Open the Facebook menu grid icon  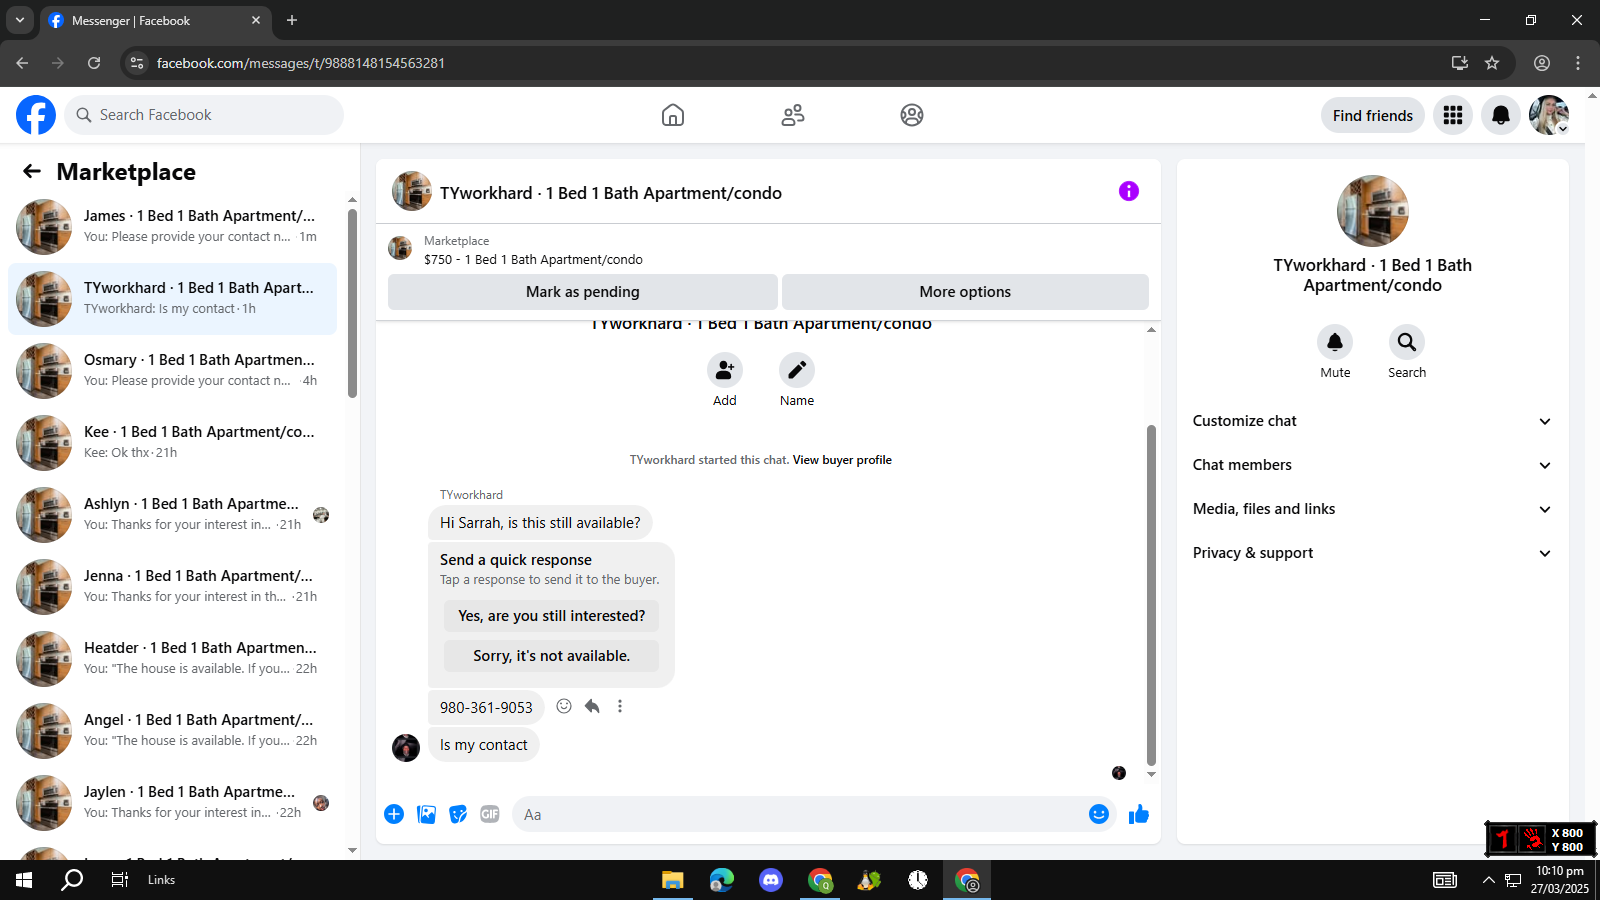[x=1453, y=115]
